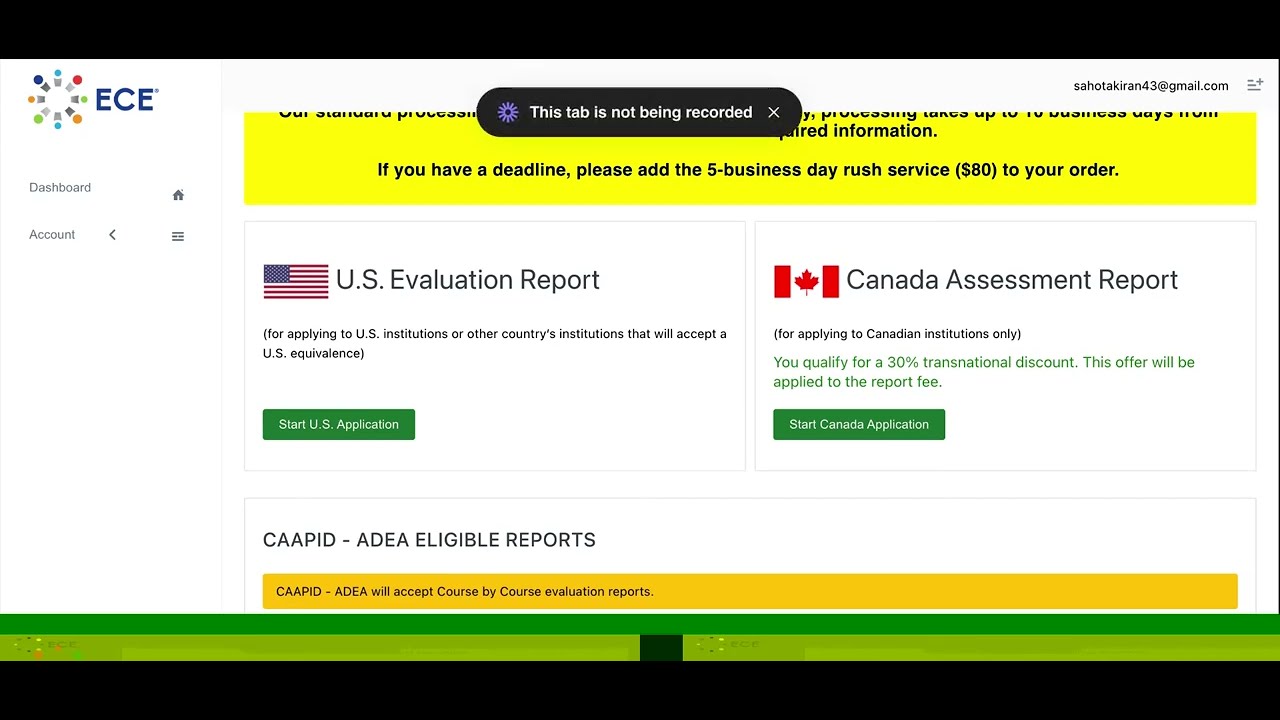1280x720 pixels.
Task: Open the Account sidebar menu
Action: [52, 235]
